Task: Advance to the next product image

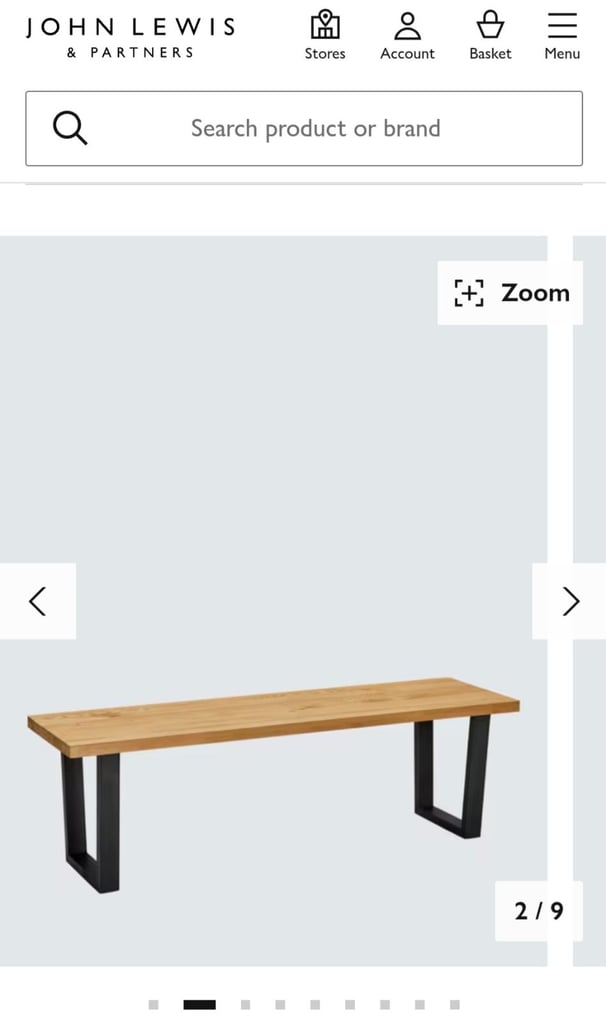Action: point(569,601)
